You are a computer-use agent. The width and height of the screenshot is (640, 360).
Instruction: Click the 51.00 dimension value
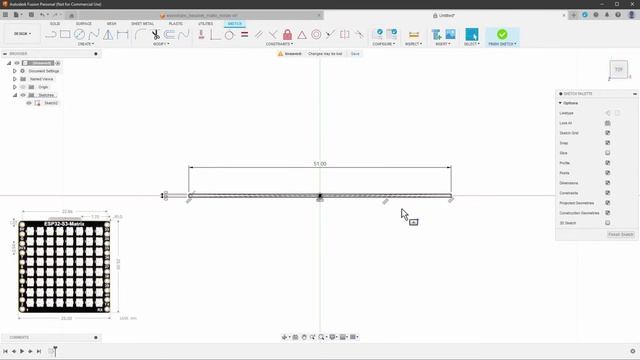coord(320,164)
